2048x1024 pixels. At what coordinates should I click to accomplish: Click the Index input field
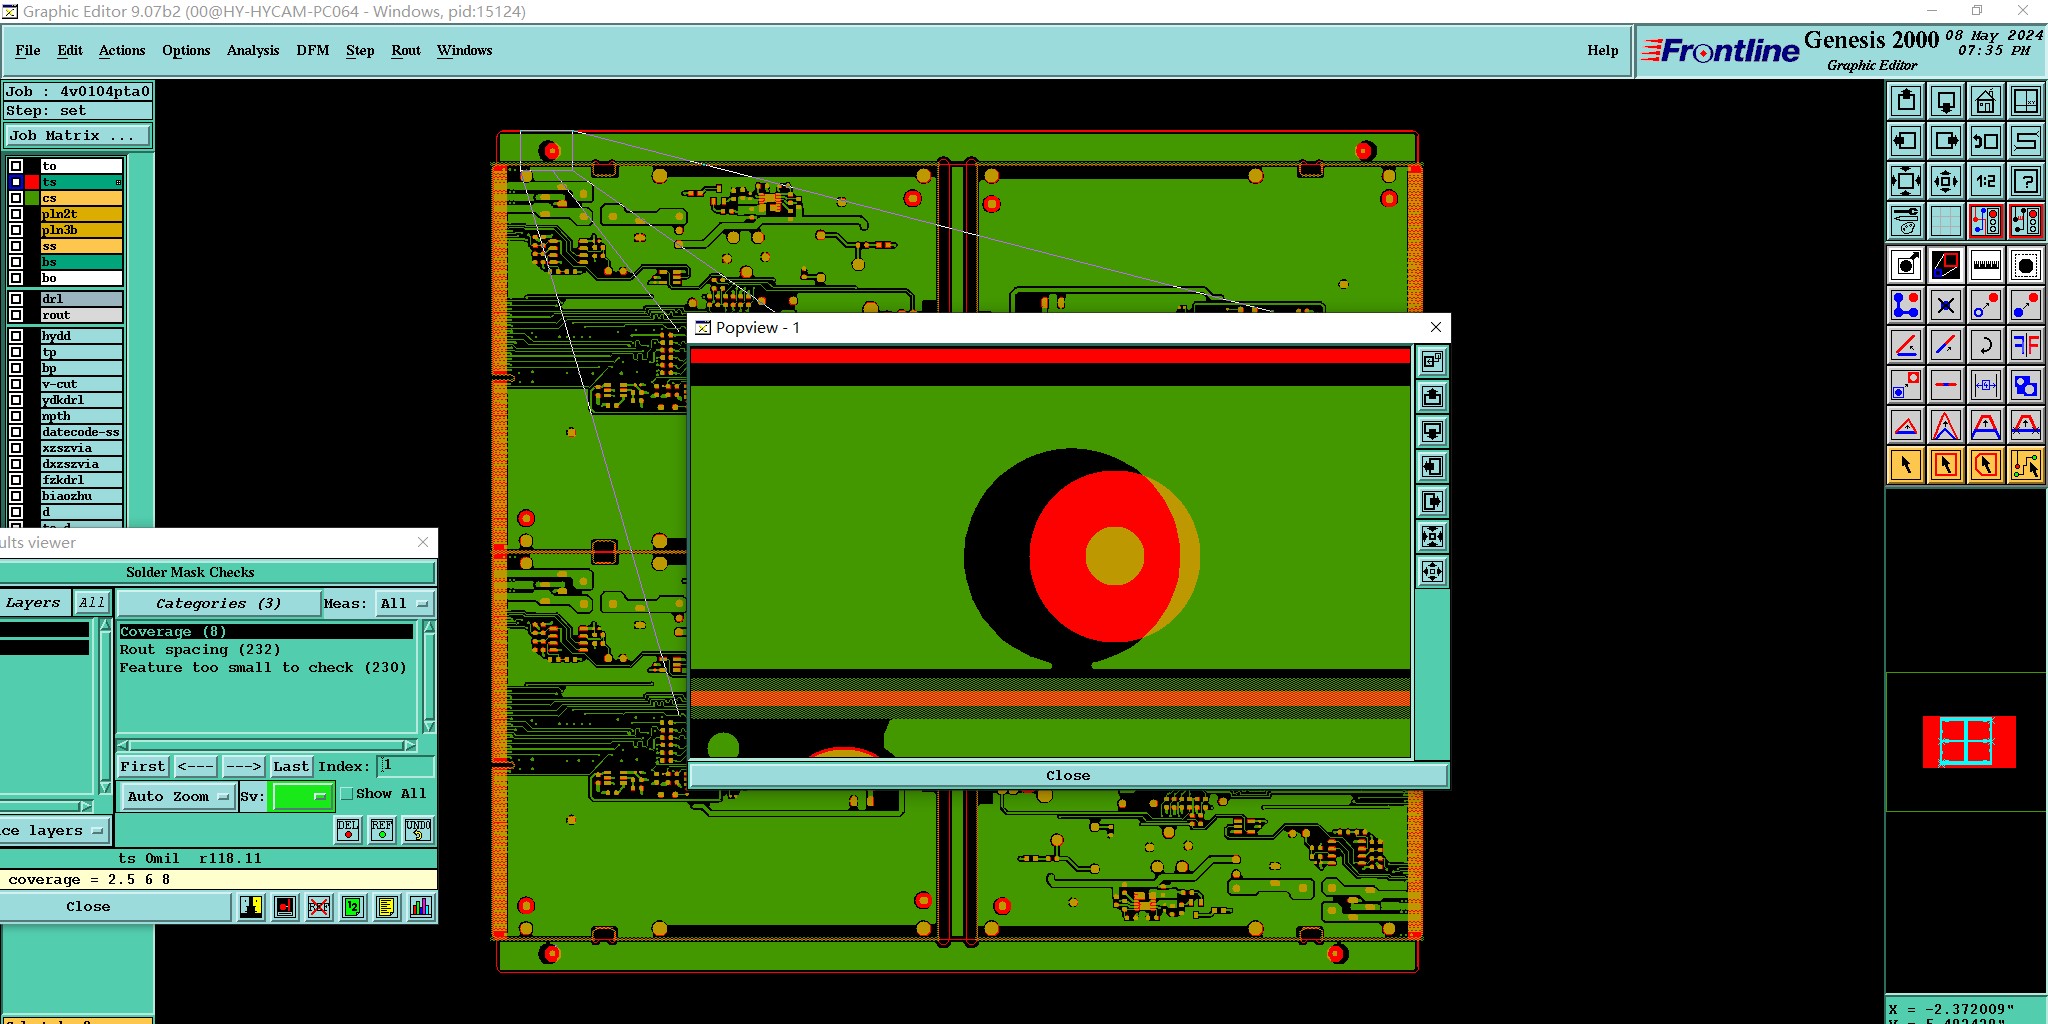pyautogui.click(x=406, y=767)
